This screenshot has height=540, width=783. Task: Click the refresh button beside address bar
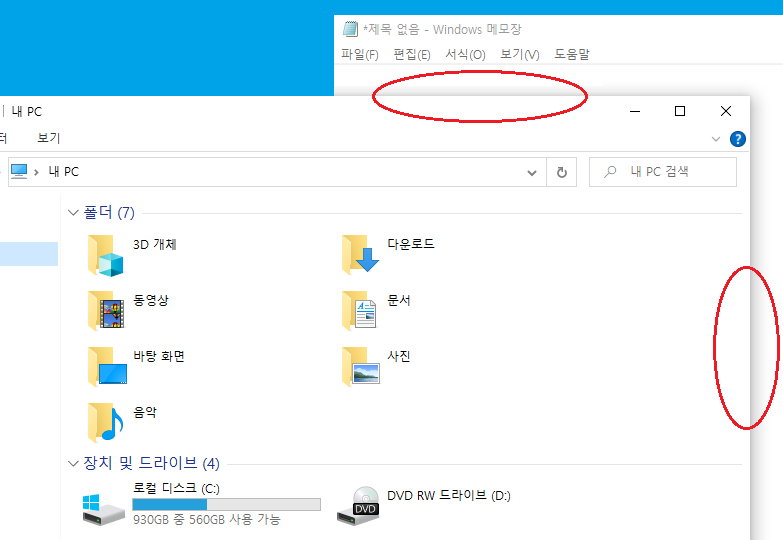(x=562, y=172)
